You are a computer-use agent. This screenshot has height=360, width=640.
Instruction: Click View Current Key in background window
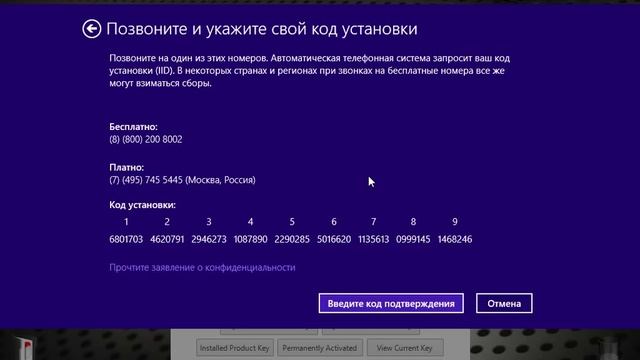click(404, 348)
